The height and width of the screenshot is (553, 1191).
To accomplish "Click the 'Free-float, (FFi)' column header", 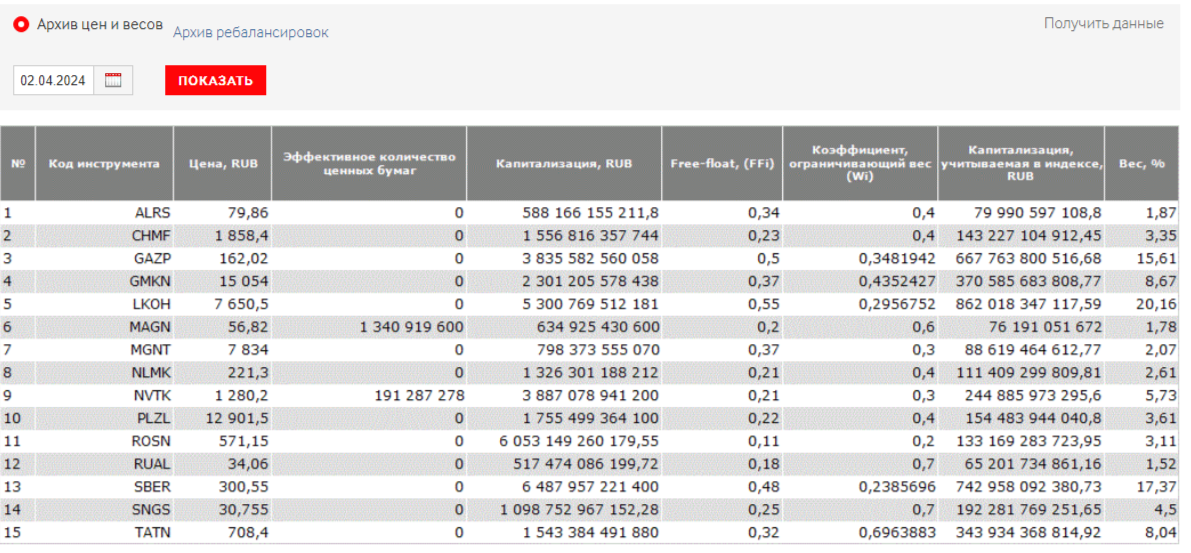I will (x=722, y=163).
